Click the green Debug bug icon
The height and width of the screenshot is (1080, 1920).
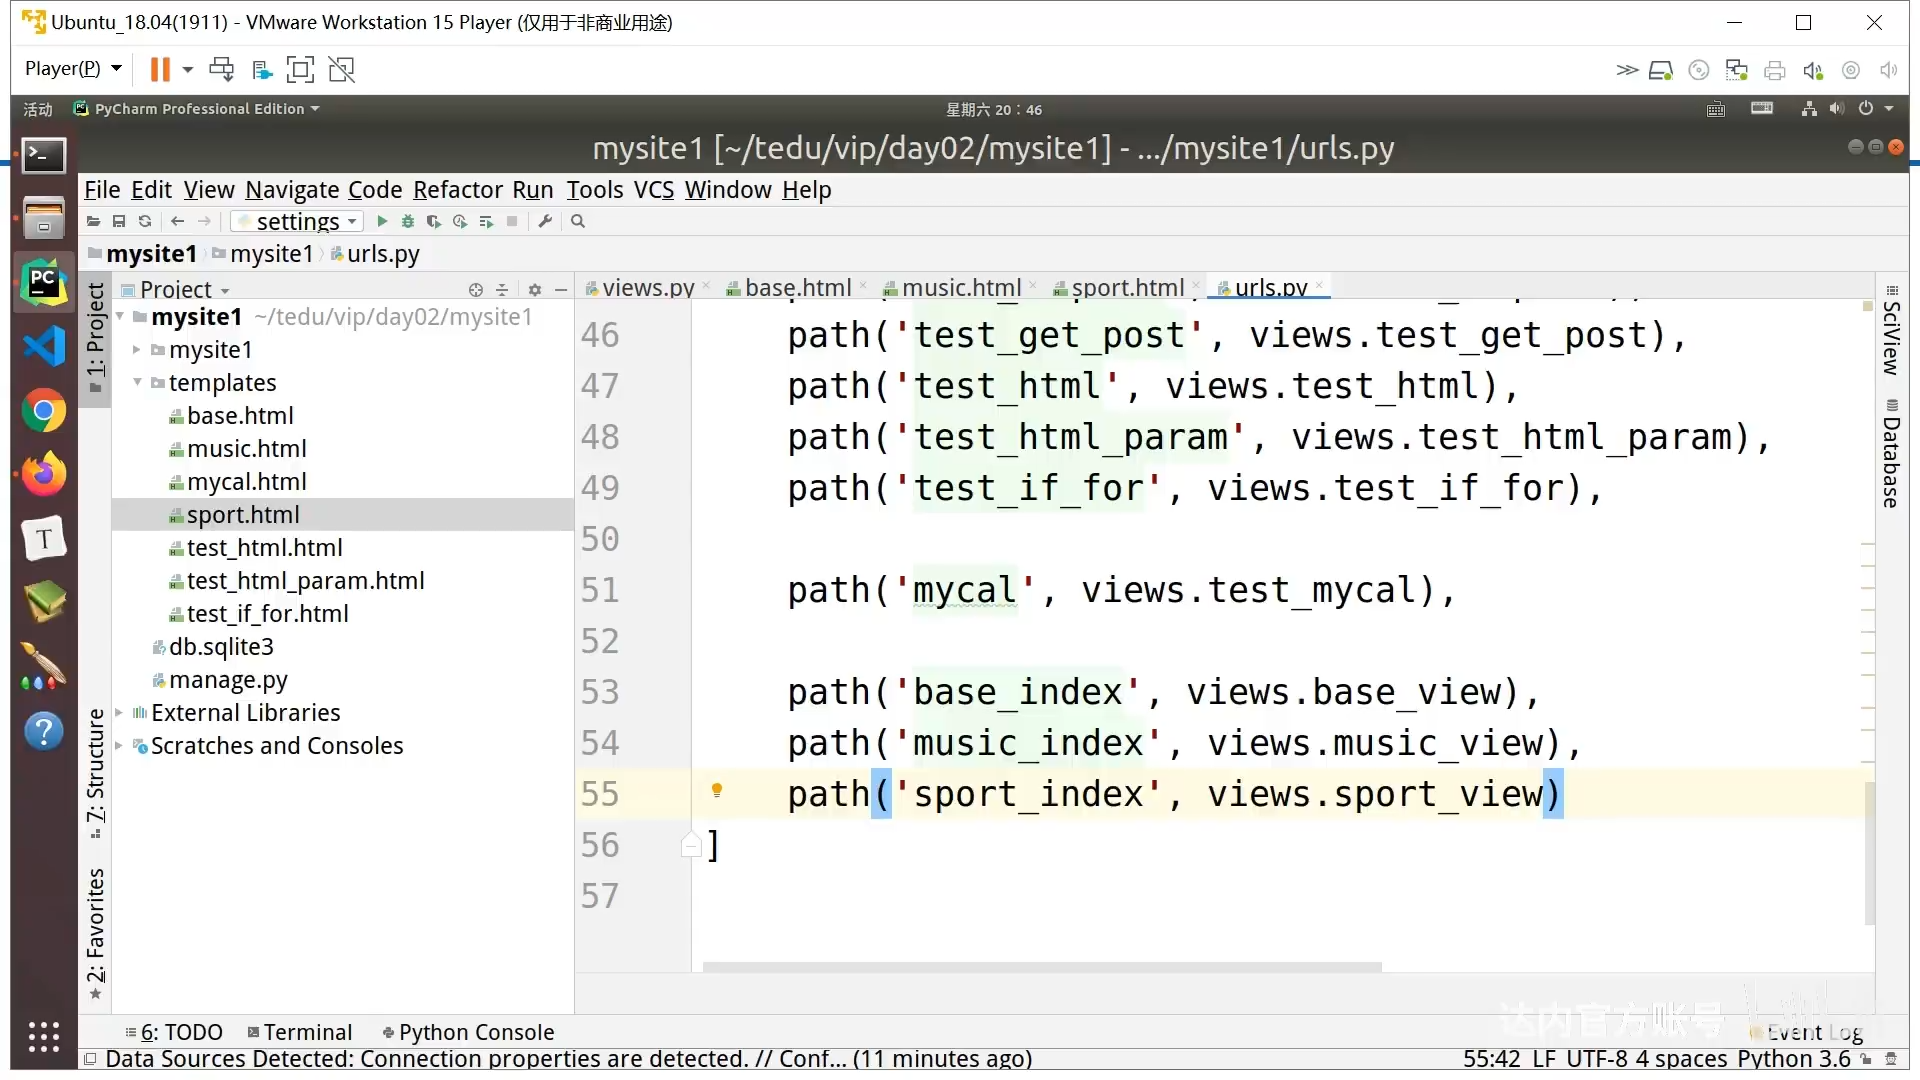click(408, 221)
